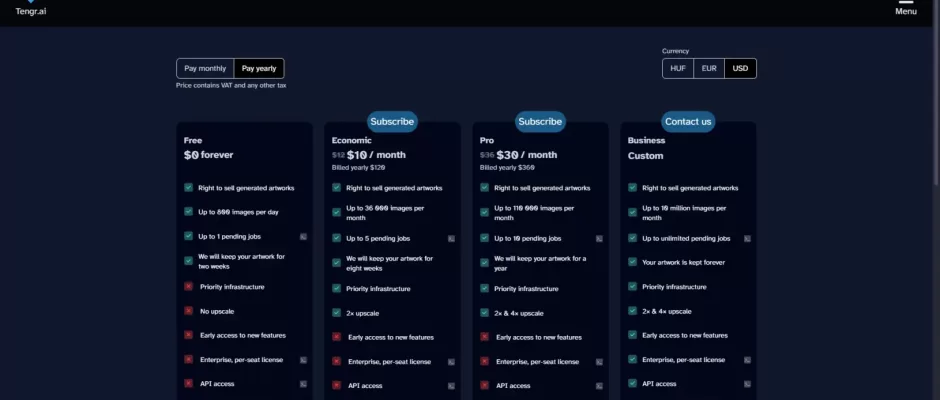Screen dimensions: 940x400
Task: Click info icon beside Free 'API access'
Action: click(x=303, y=384)
